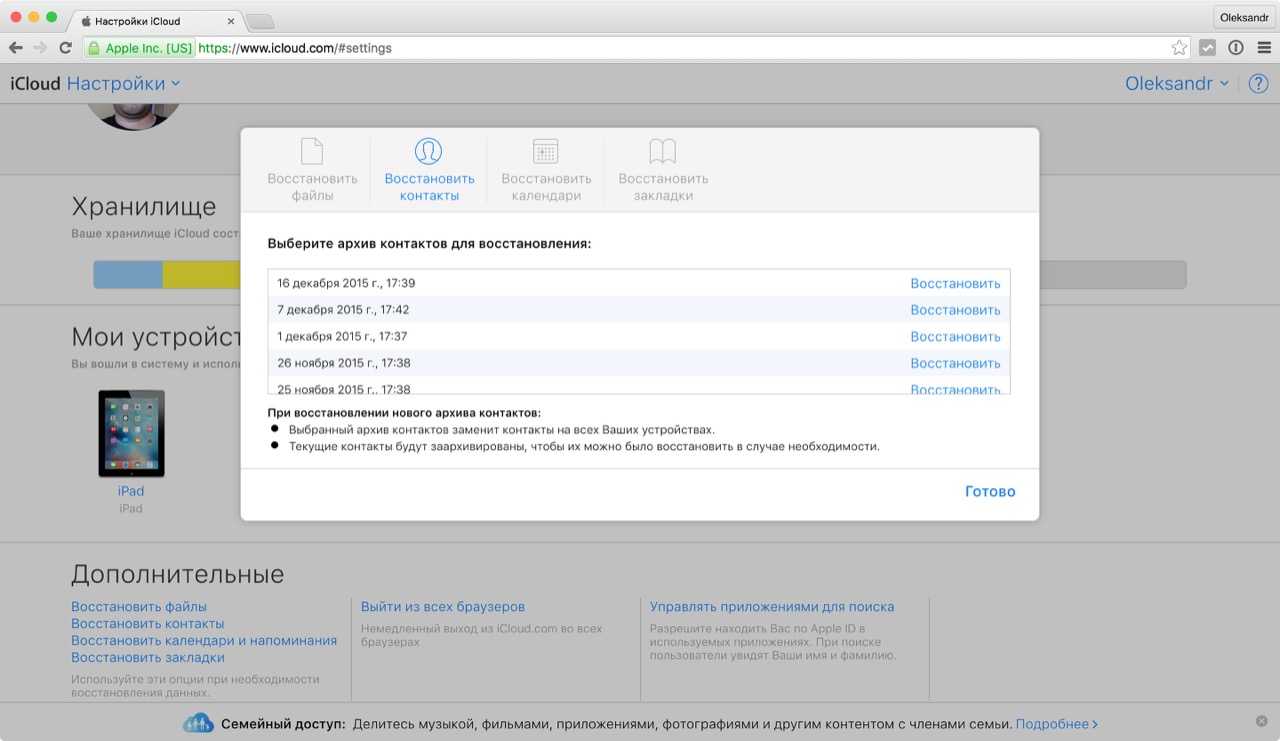Open the Oleksandr account dropdown menu
This screenshot has height=741, width=1280.
click(1176, 84)
